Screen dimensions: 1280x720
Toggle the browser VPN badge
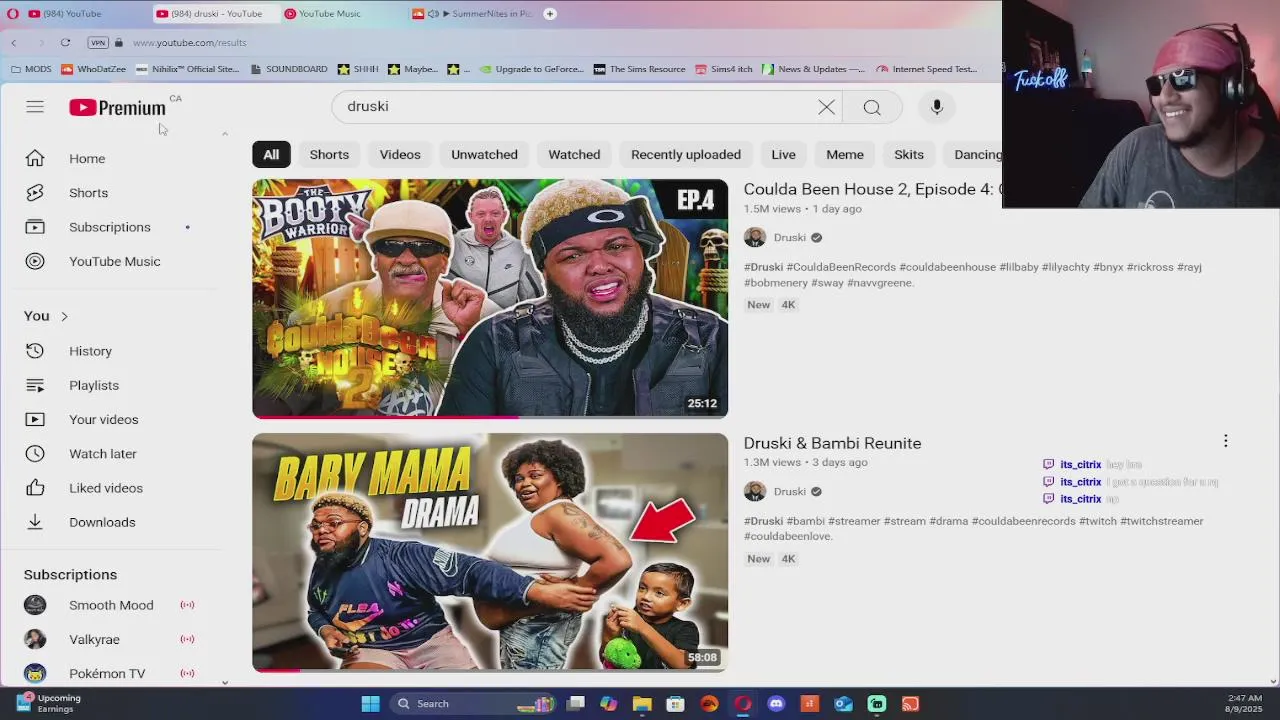(98, 42)
